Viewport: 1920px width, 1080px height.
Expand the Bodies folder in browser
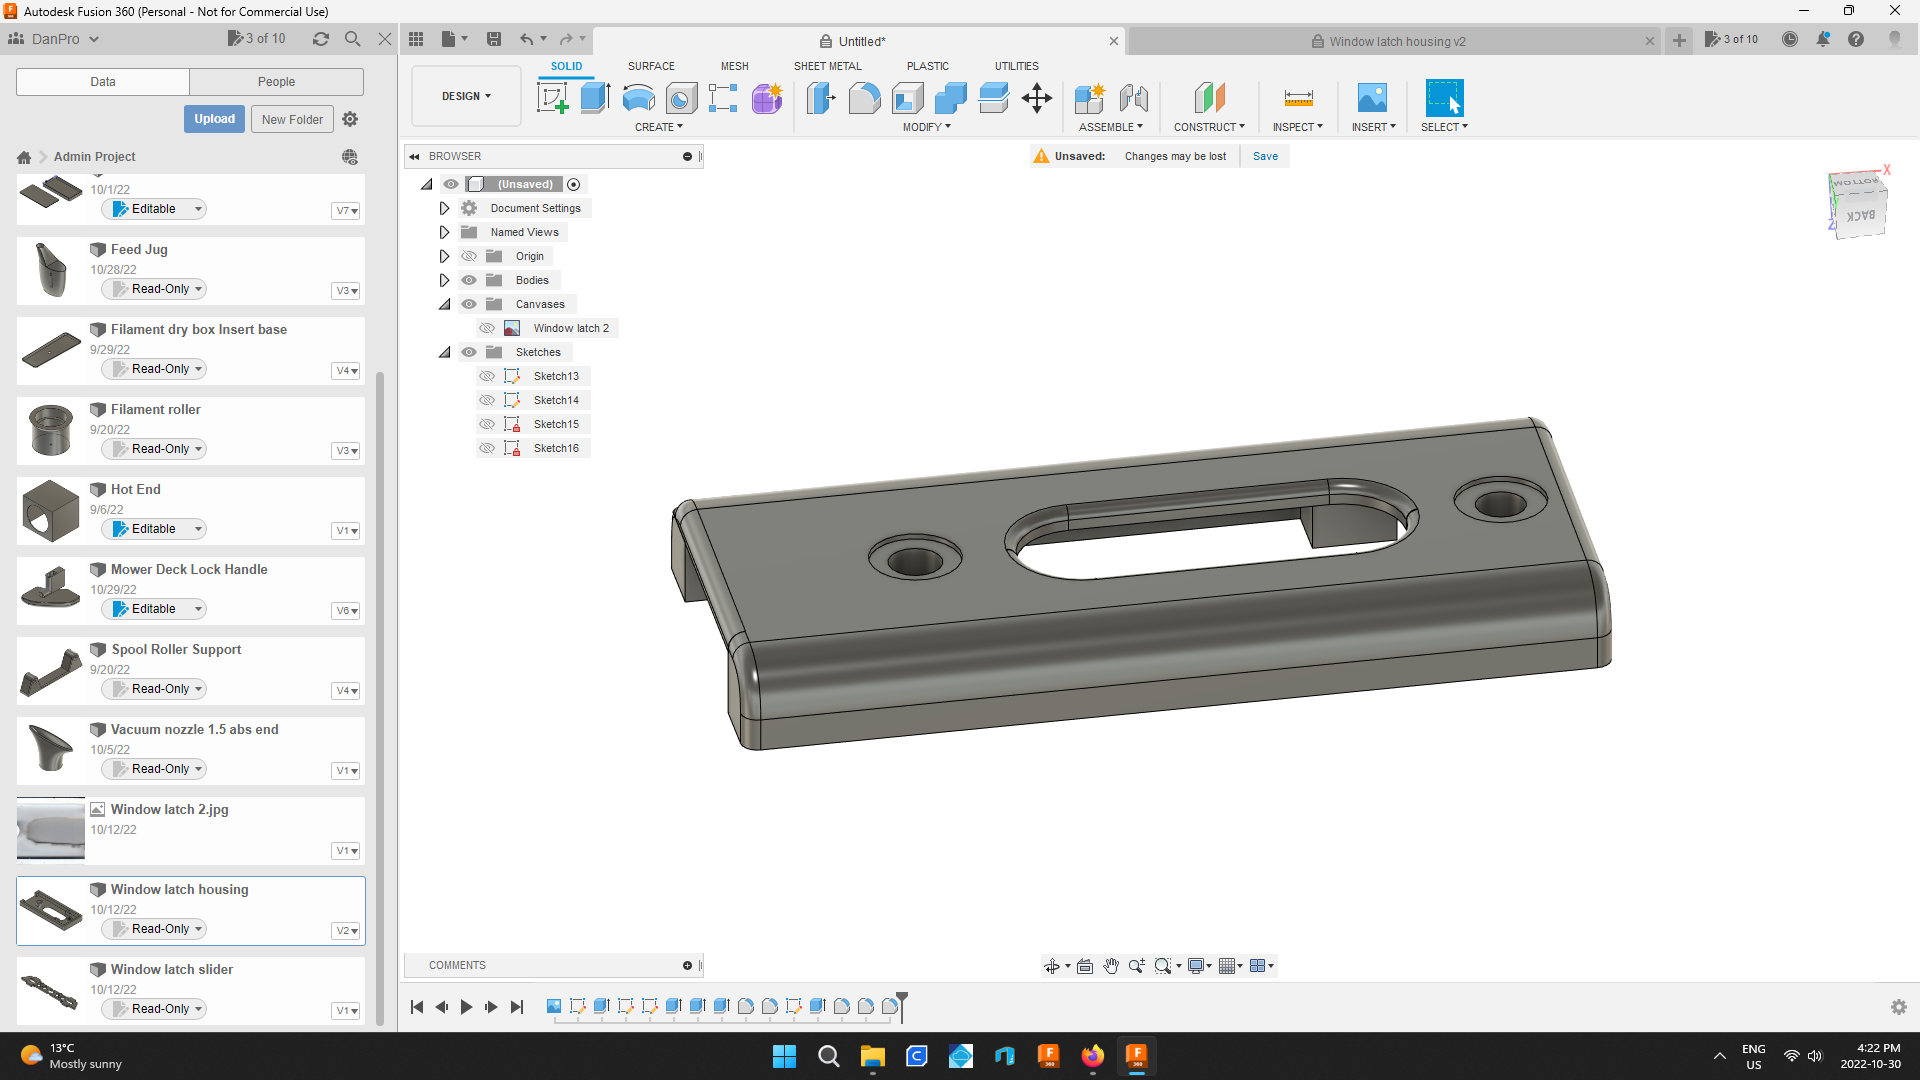click(x=444, y=280)
